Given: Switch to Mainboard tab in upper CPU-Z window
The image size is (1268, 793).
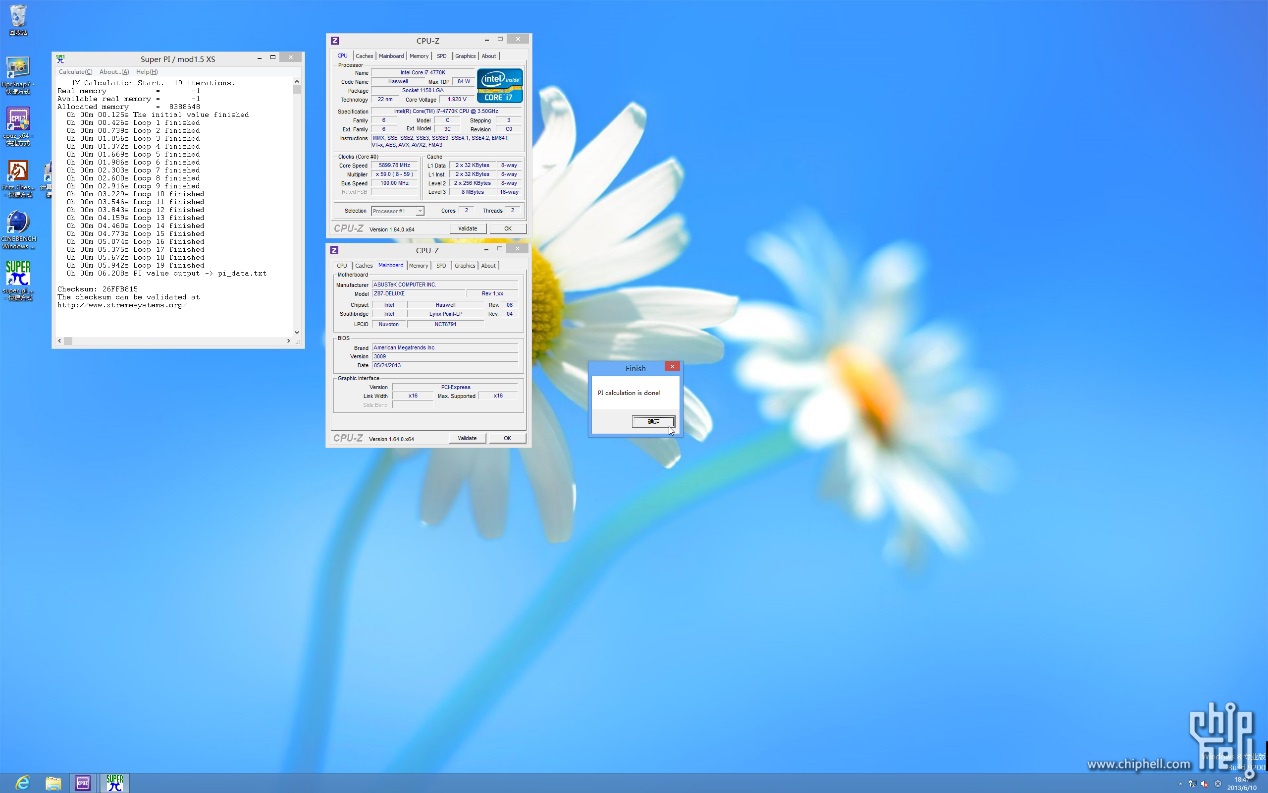Looking at the screenshot, I should click(391, 56).
